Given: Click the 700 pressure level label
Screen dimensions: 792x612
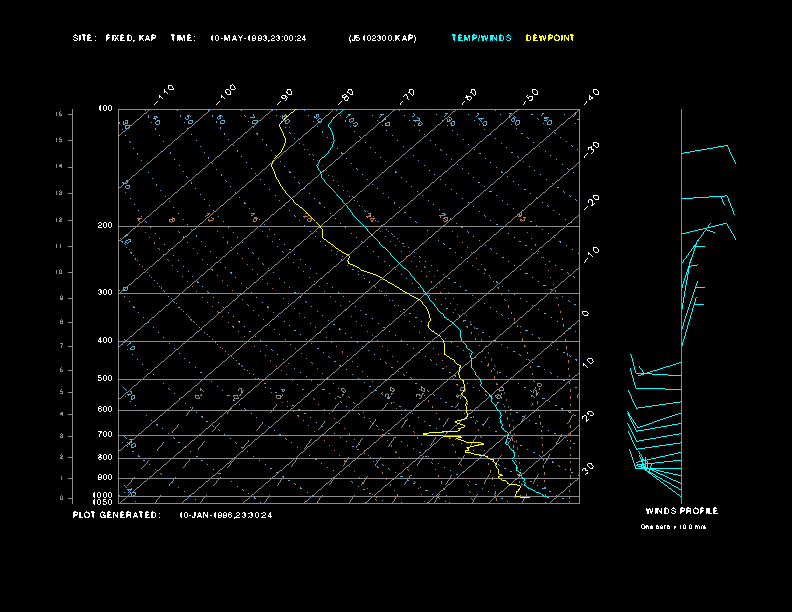Looking at the screenshot, I should point(105,435).
